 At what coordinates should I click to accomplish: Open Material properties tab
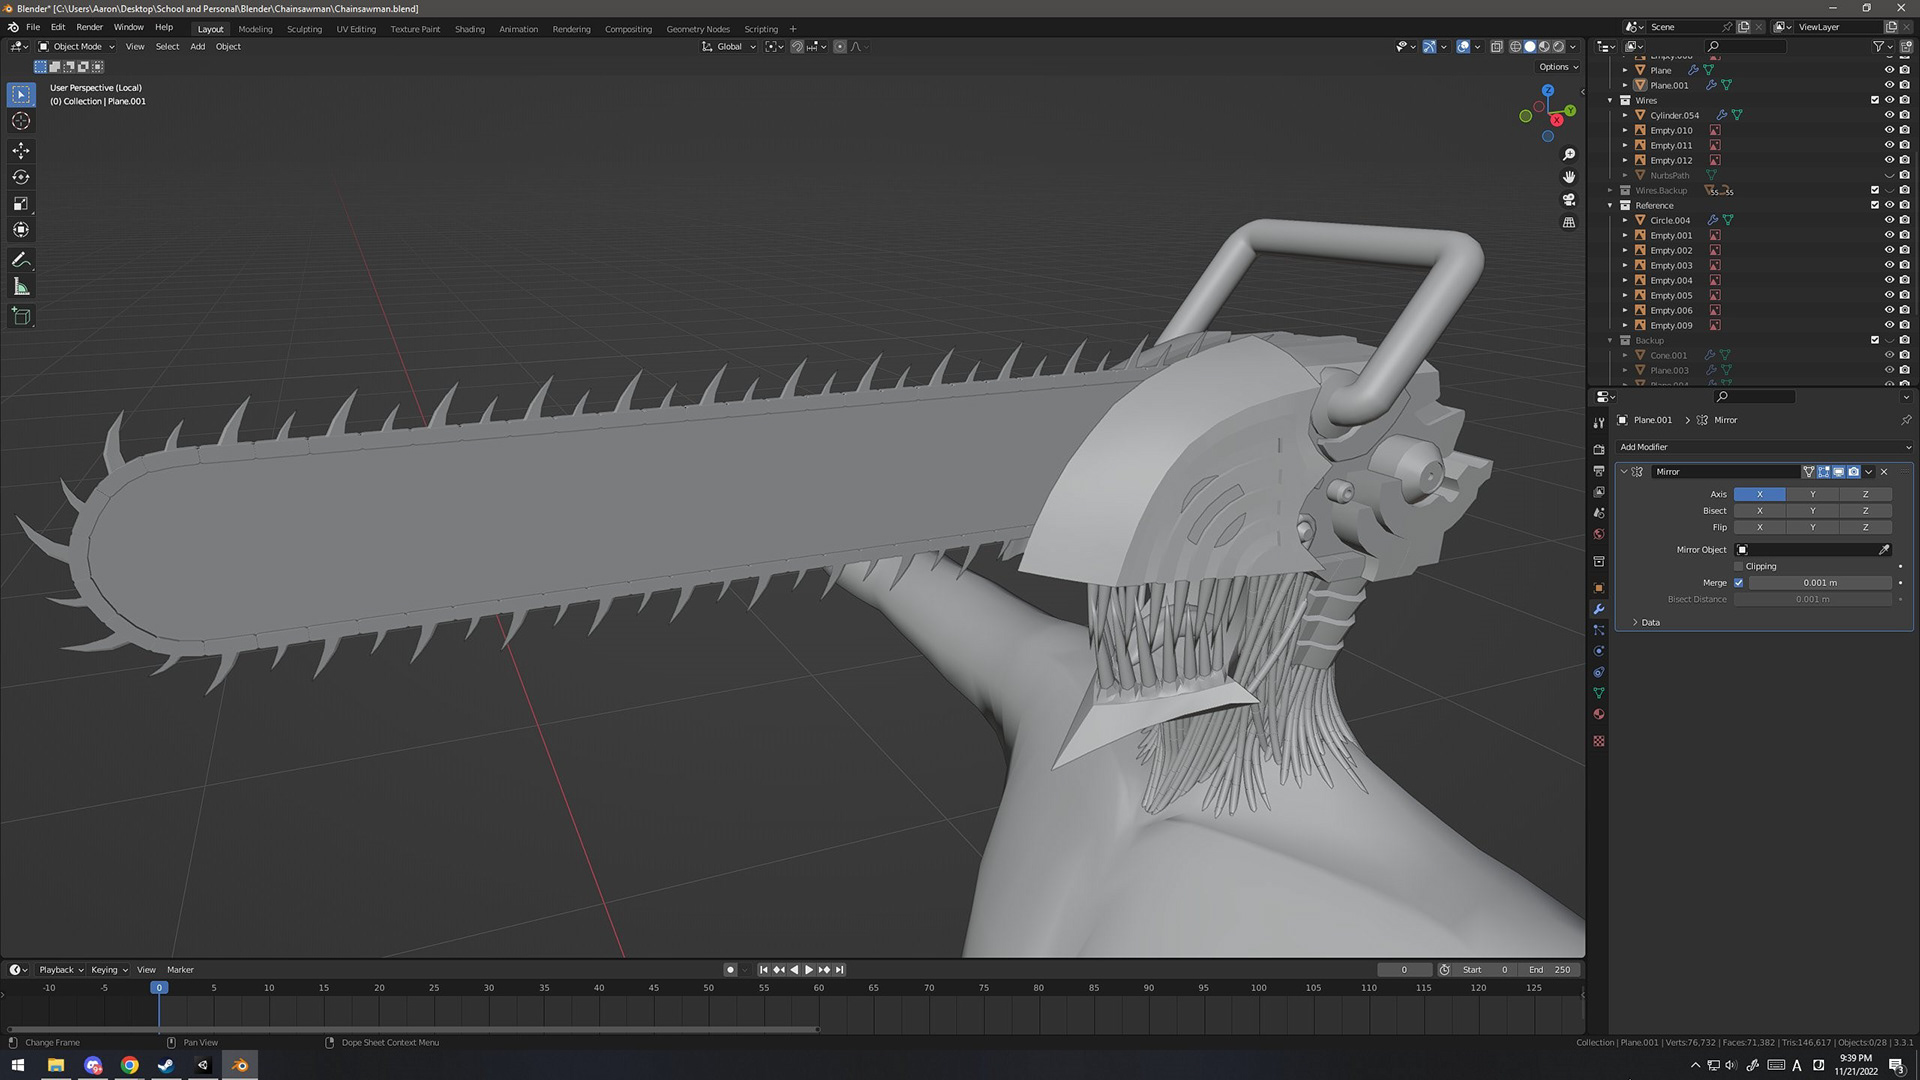[1599, 714]
